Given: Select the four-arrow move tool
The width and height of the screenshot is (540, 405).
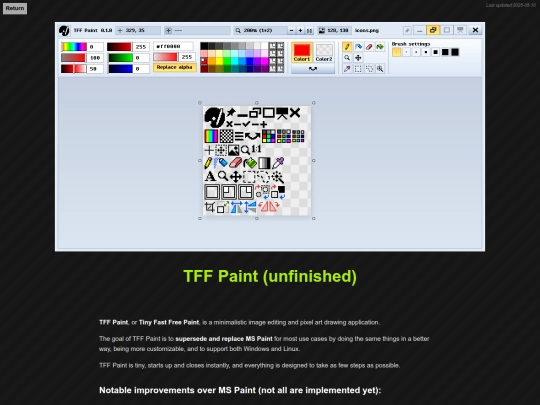Looking at the screenshot, I should [x=358, y=58].
